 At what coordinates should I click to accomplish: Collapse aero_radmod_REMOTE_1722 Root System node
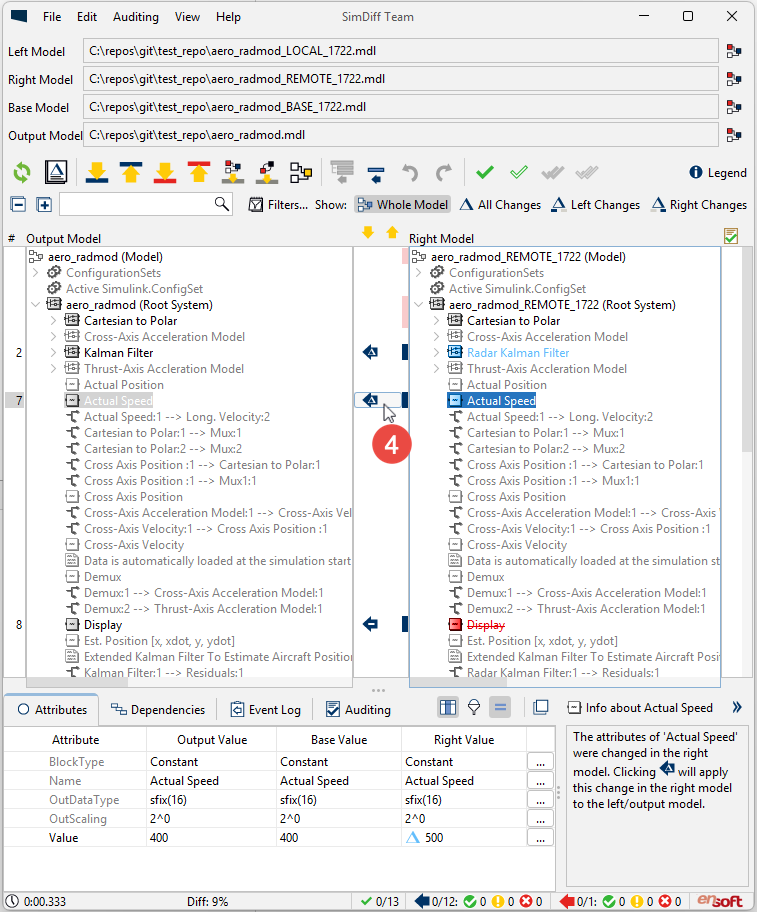[x=419, y=305]
